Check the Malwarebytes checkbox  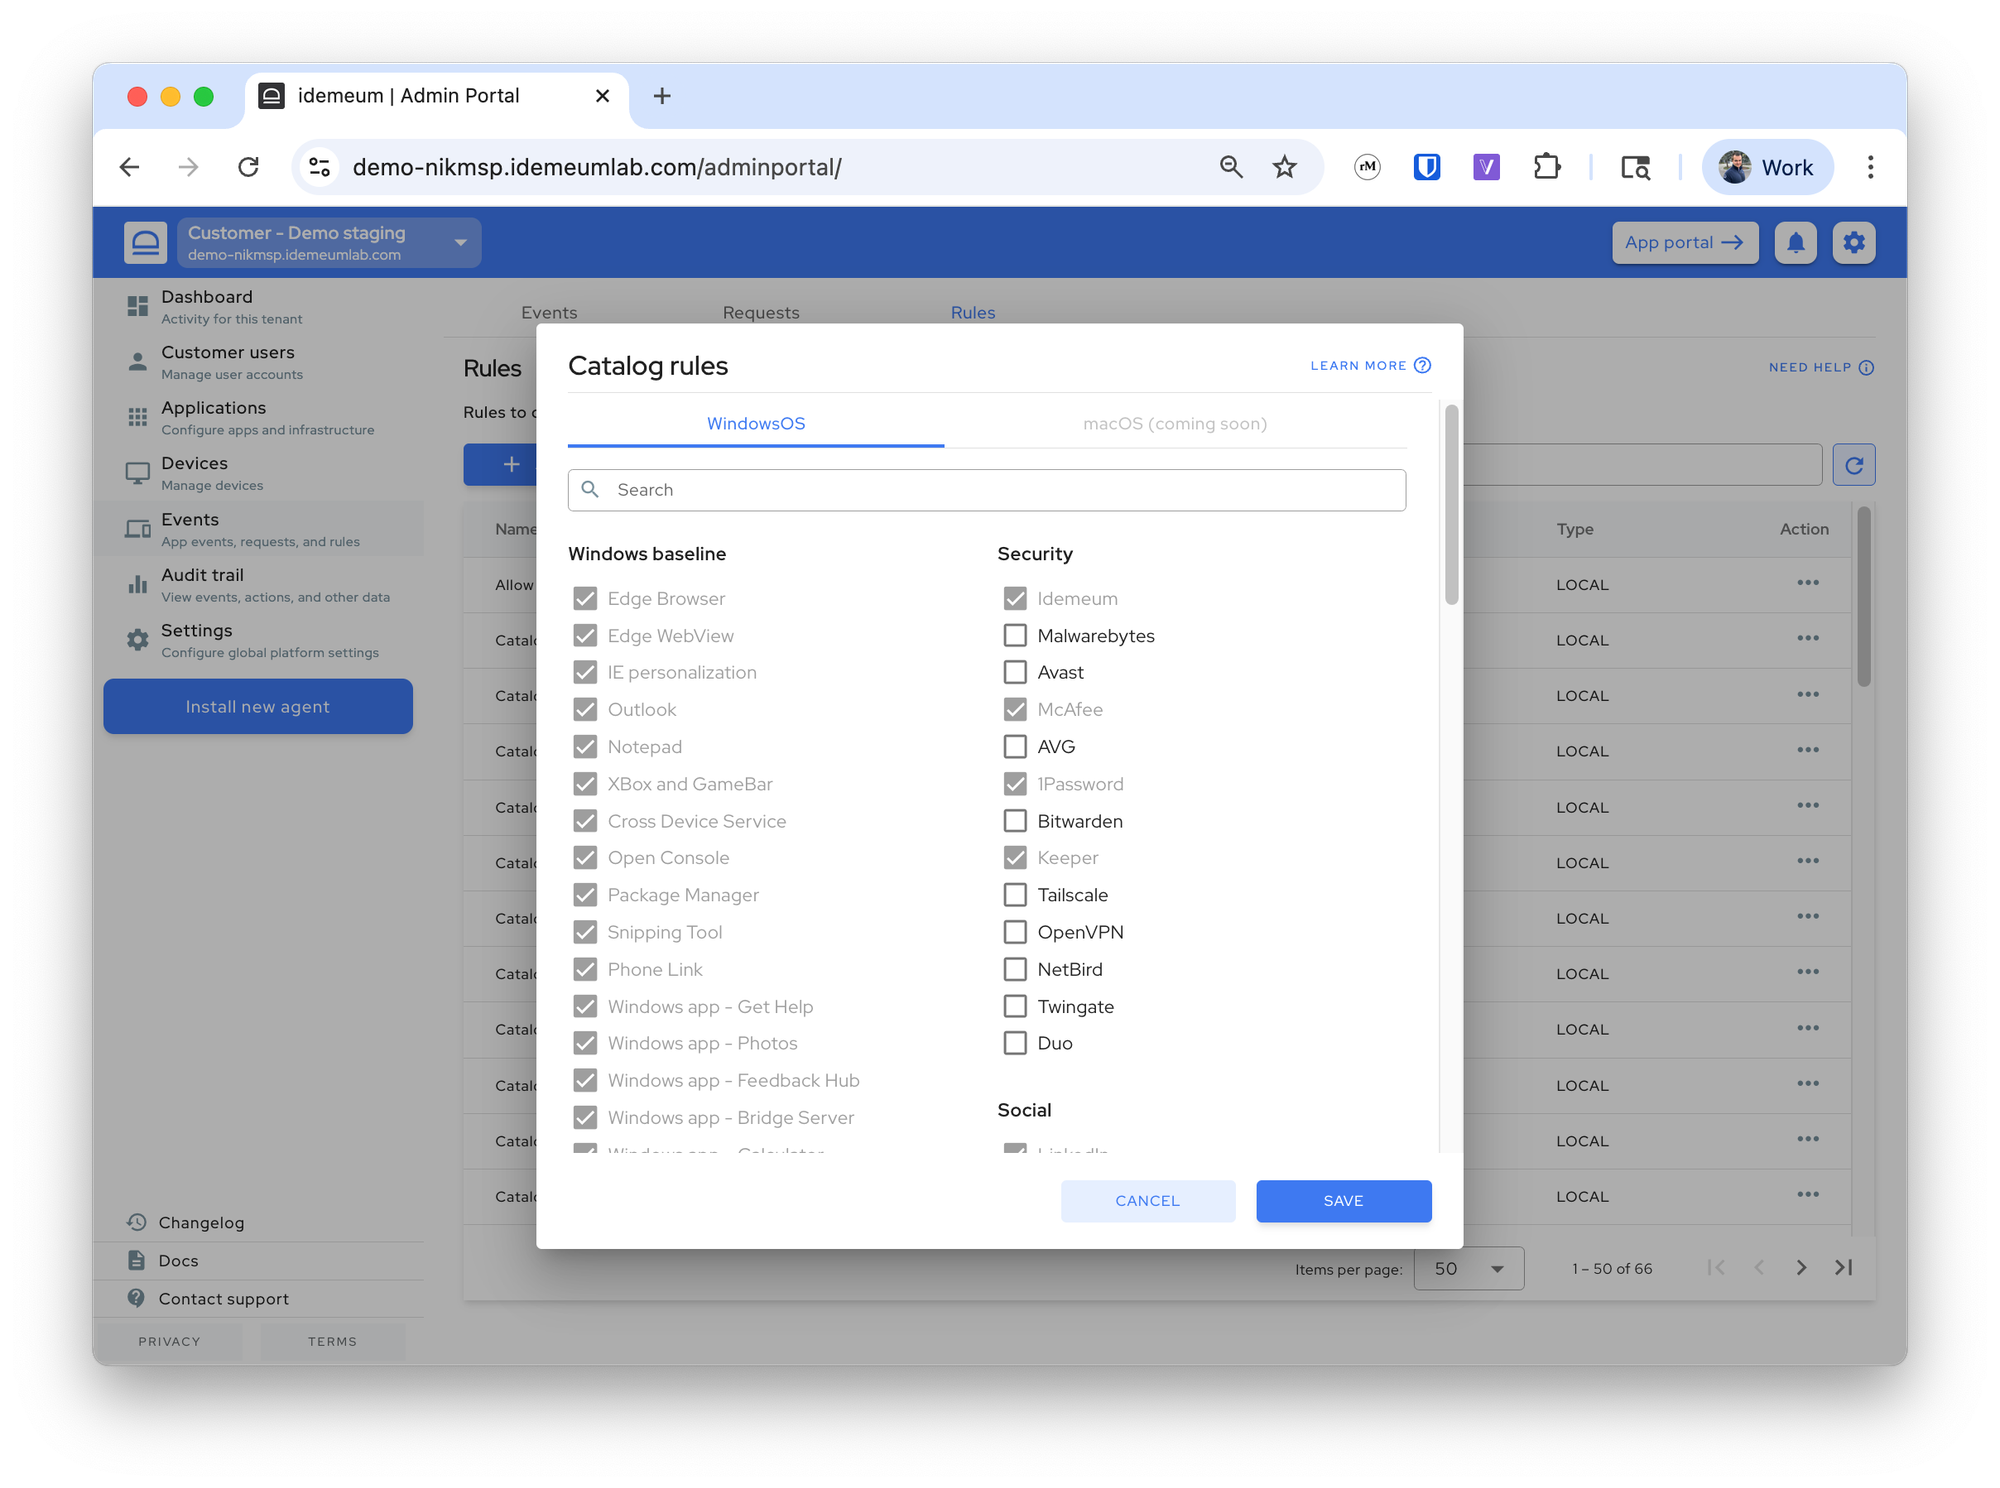click(x=1015, y=636)
